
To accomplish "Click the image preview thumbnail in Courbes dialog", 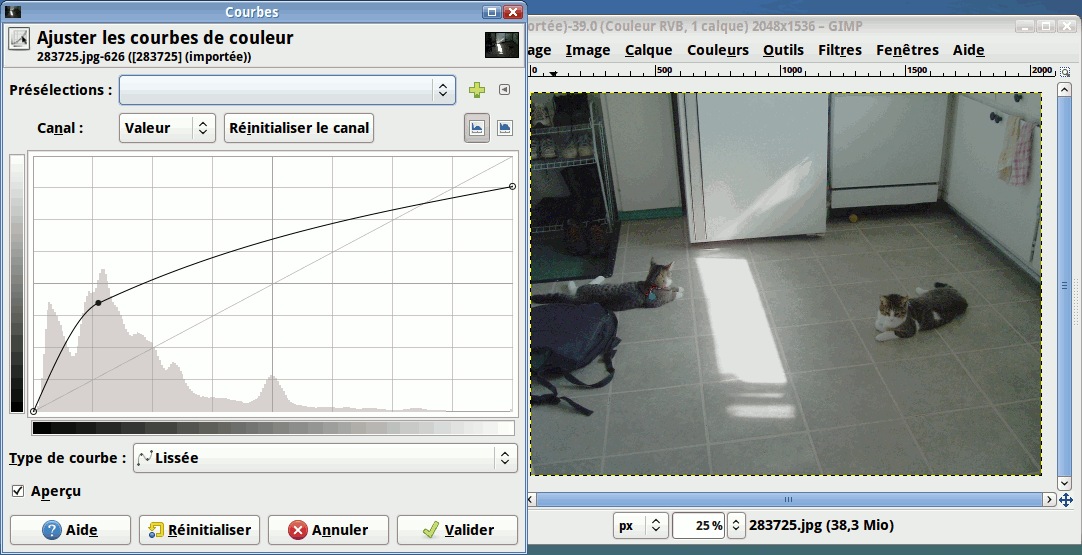I will (502, 45).
